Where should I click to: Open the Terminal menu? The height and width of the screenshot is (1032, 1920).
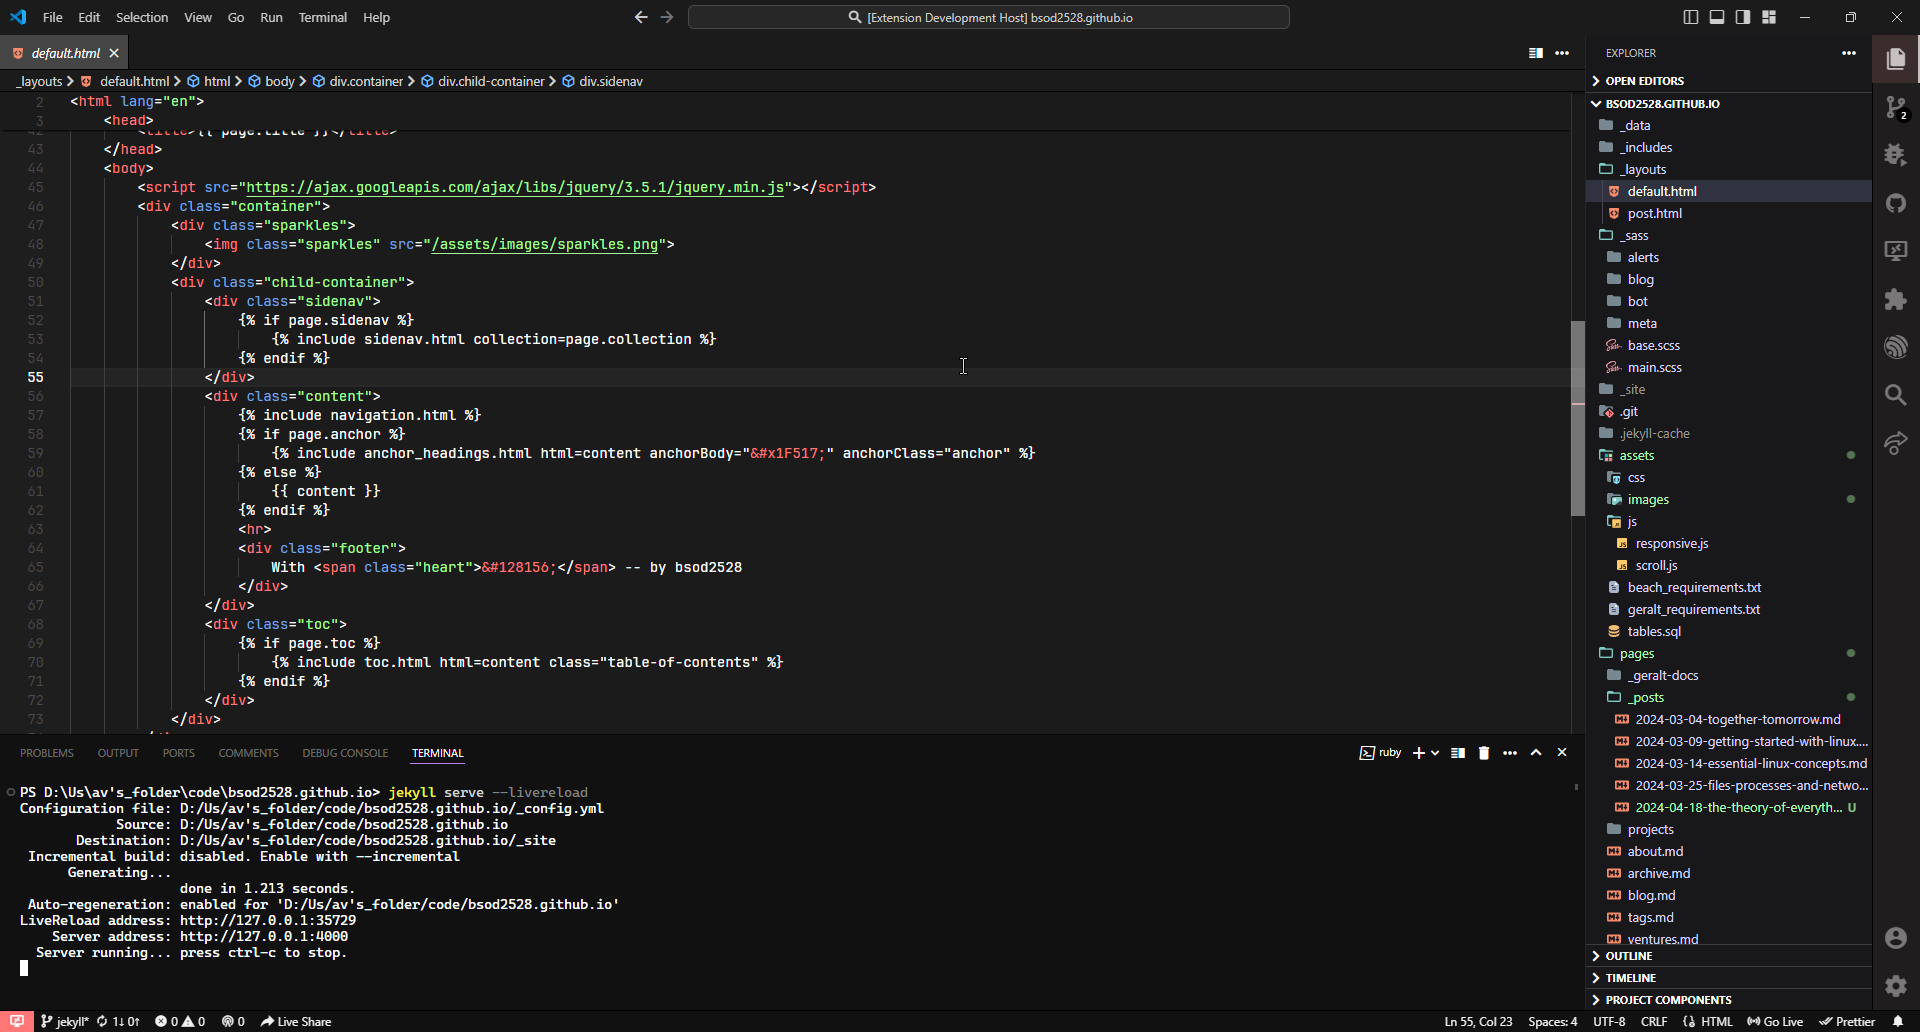point(322,17)
